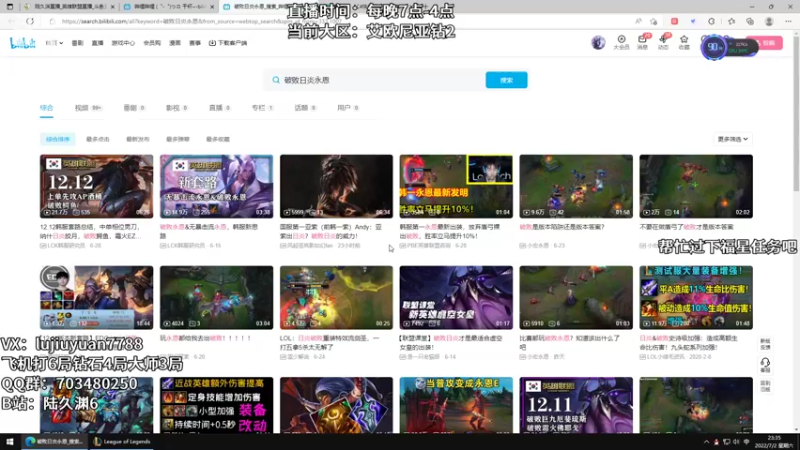This screenshot has width=800, height=450.
Task: Sort results by 最多弹幕
Action: click(178, 139)
